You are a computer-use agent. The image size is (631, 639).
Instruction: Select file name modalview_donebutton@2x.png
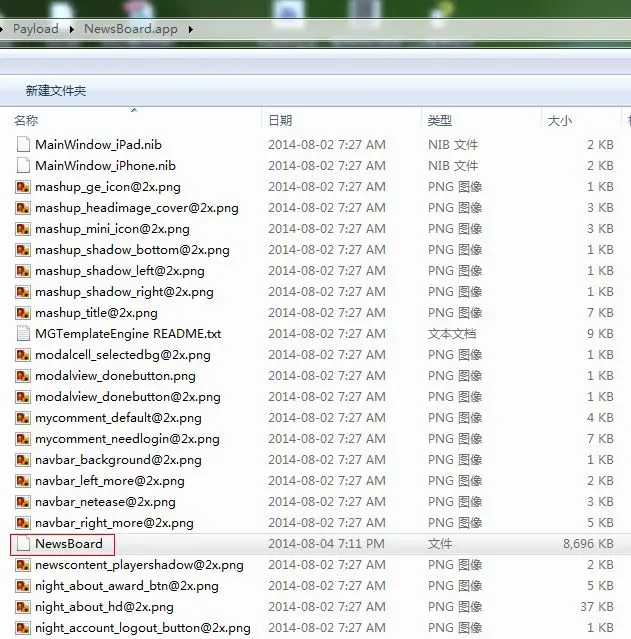[128, 397]
